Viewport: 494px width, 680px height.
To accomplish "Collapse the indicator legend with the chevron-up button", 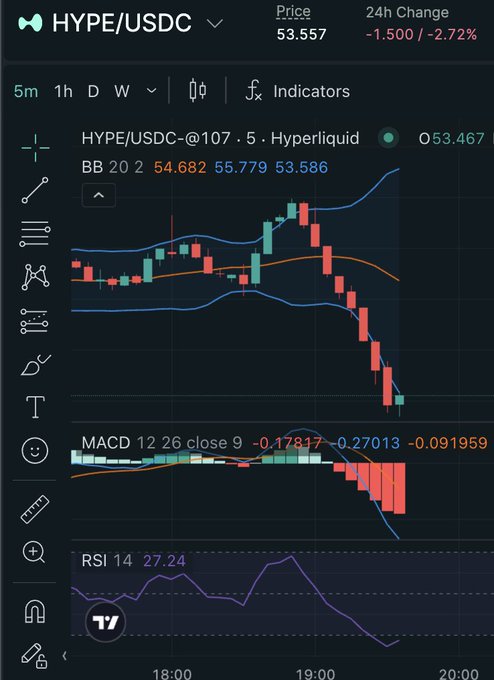I will click(99, 195).
